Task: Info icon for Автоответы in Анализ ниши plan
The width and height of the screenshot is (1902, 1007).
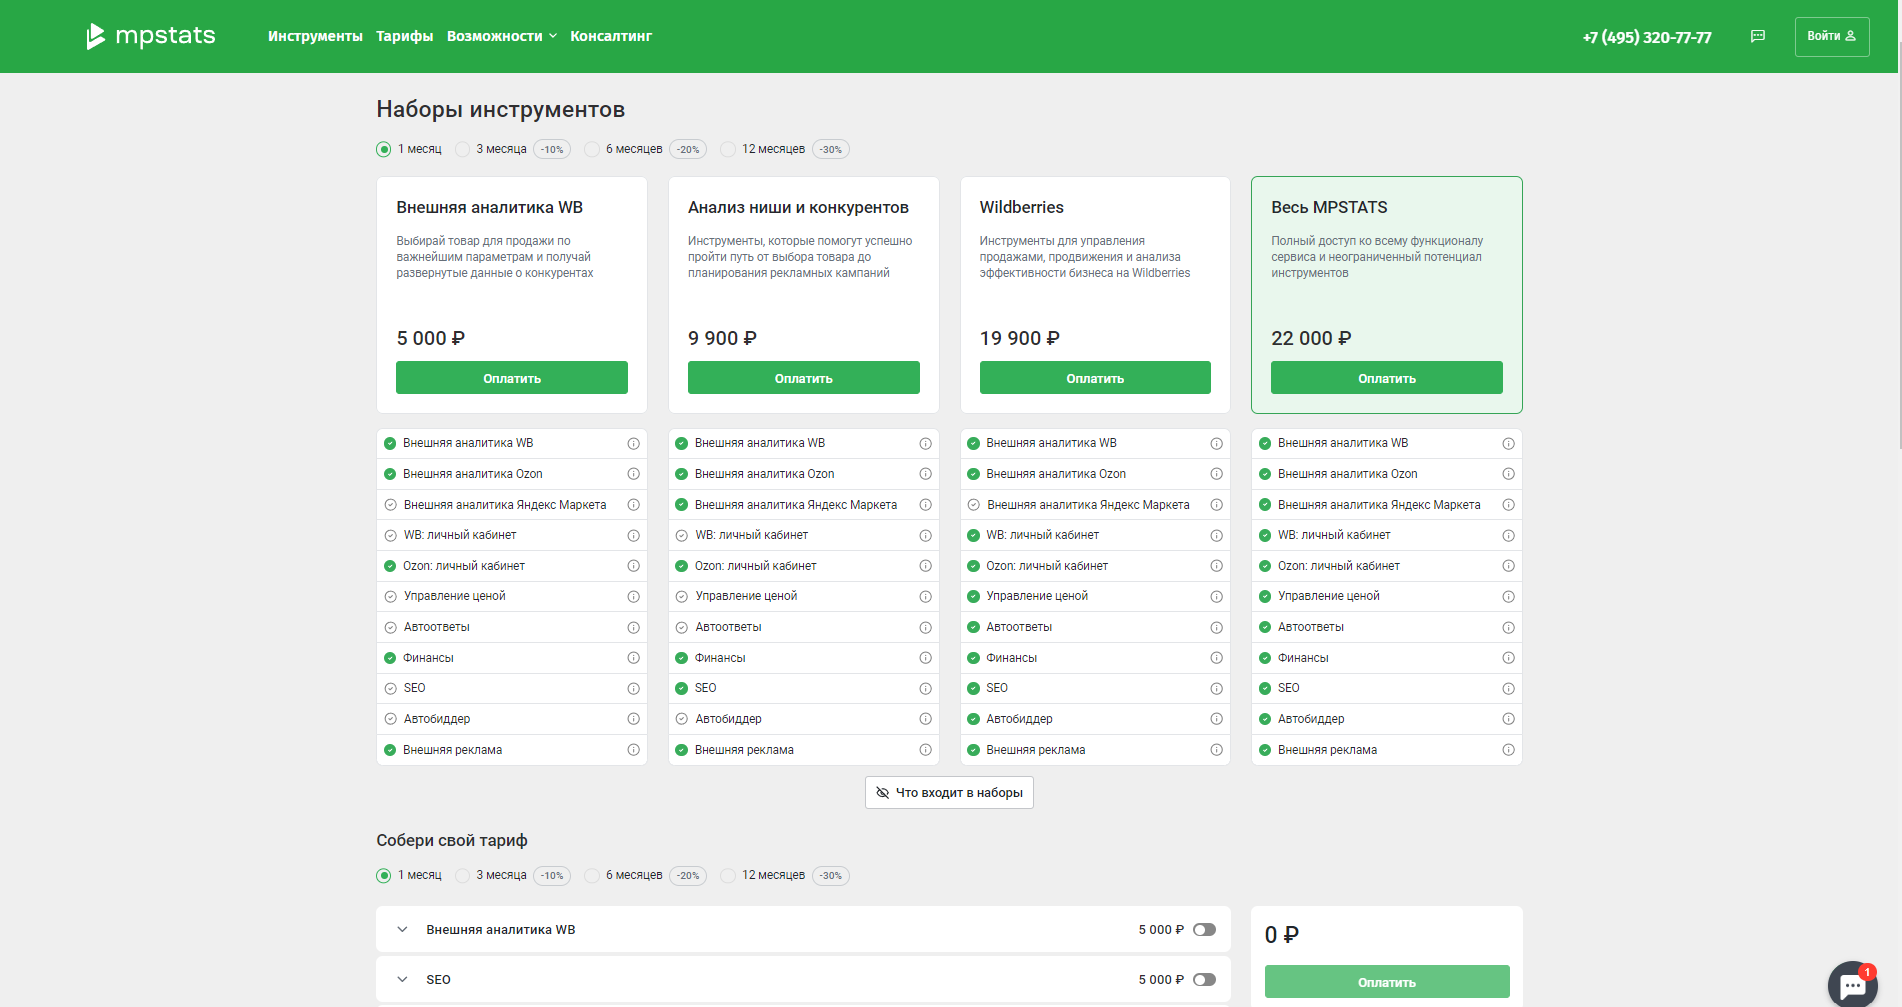Action: point(925,628)
